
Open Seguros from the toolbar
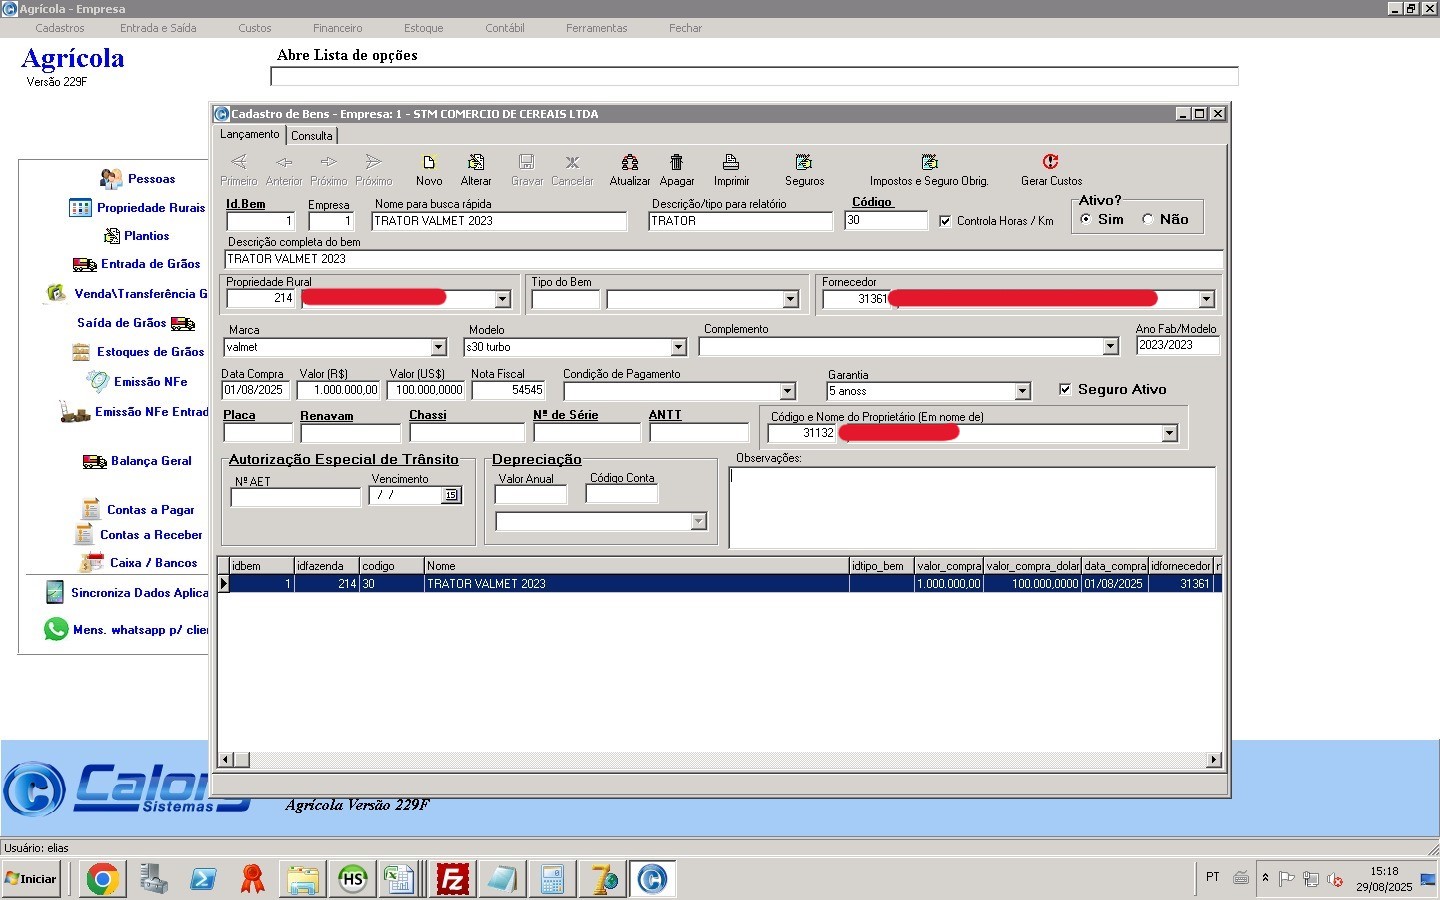click(x=804, y=163)
